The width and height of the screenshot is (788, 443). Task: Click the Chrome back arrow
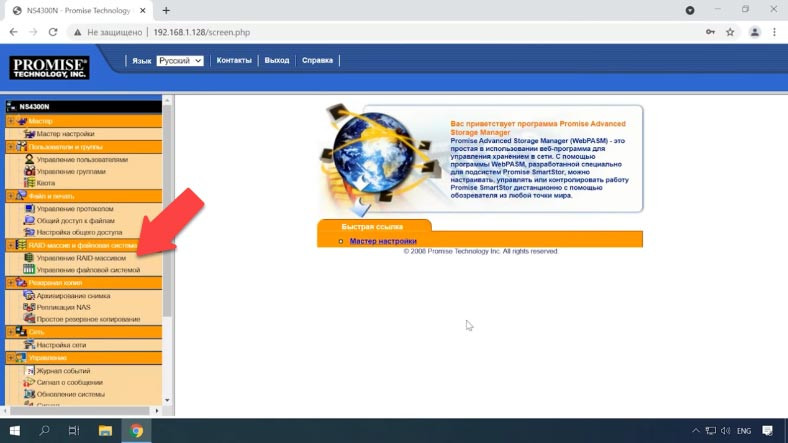[x=14, y=32]
